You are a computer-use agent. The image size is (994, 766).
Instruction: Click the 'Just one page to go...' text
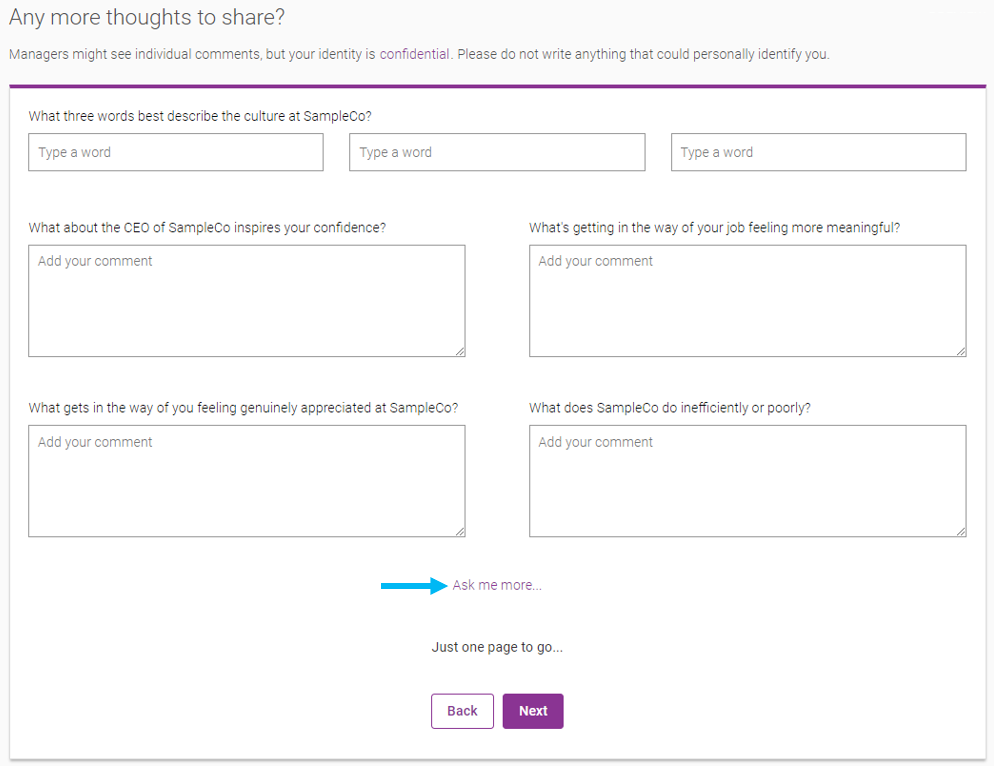[x=497, y=647]
